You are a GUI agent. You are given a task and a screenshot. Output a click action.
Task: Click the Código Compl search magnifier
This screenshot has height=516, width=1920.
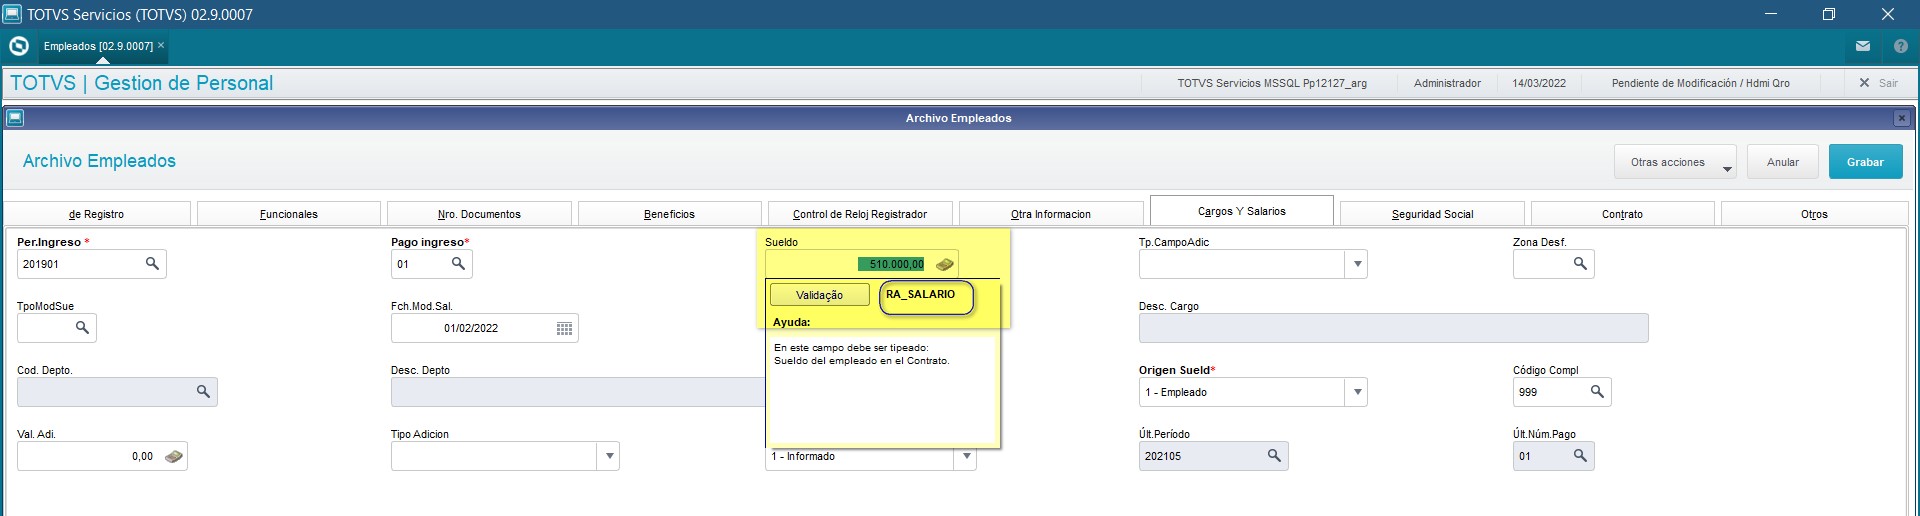(1597, 392)
